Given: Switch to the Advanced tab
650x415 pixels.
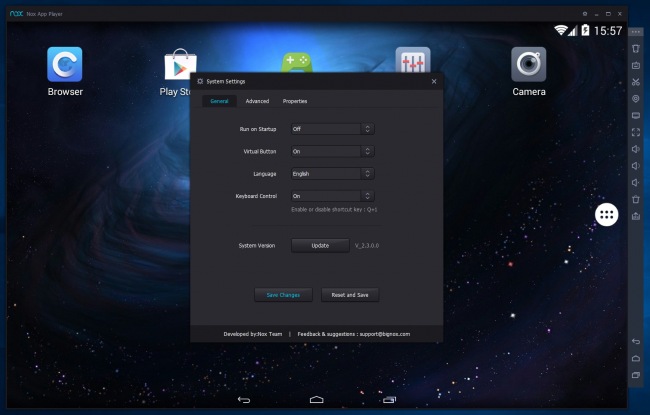Looking at the screenshot, I should pos(257,101).
